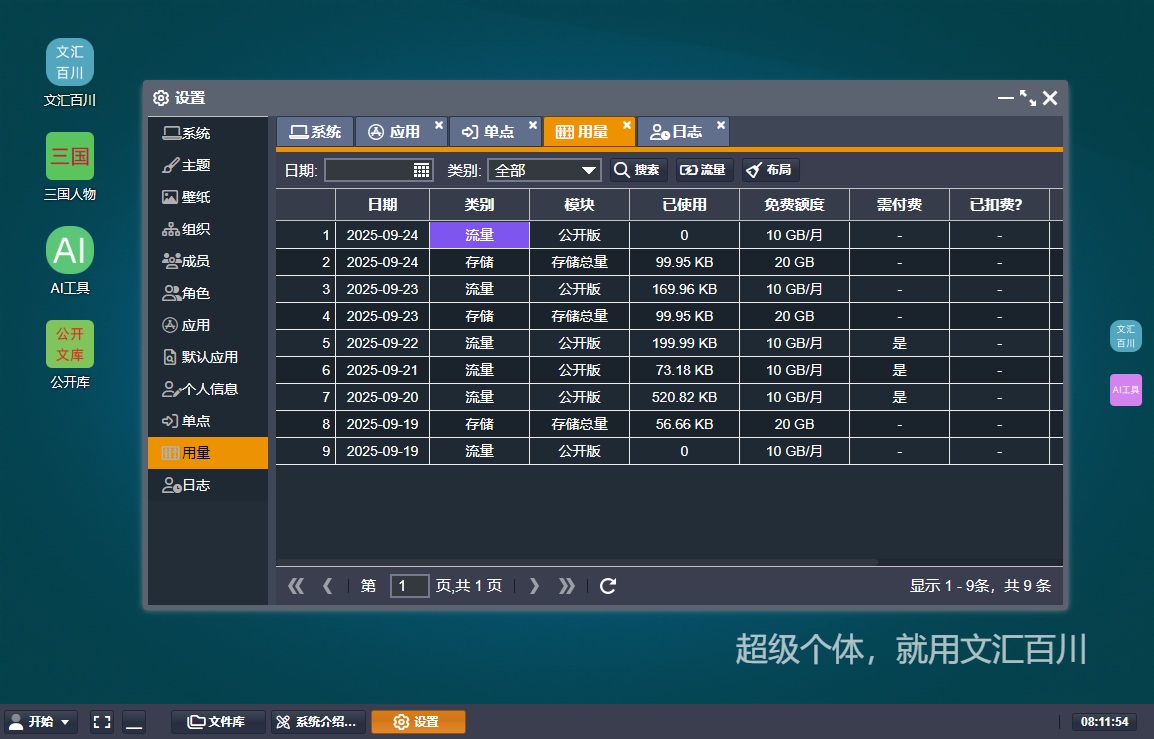Click the refresh icon in the pagination bar
The height and width of the screenshot is (739, 1154).
point(607,586)
